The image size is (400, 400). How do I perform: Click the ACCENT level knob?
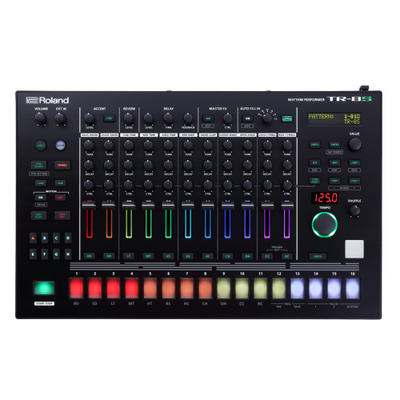[89, 118]
